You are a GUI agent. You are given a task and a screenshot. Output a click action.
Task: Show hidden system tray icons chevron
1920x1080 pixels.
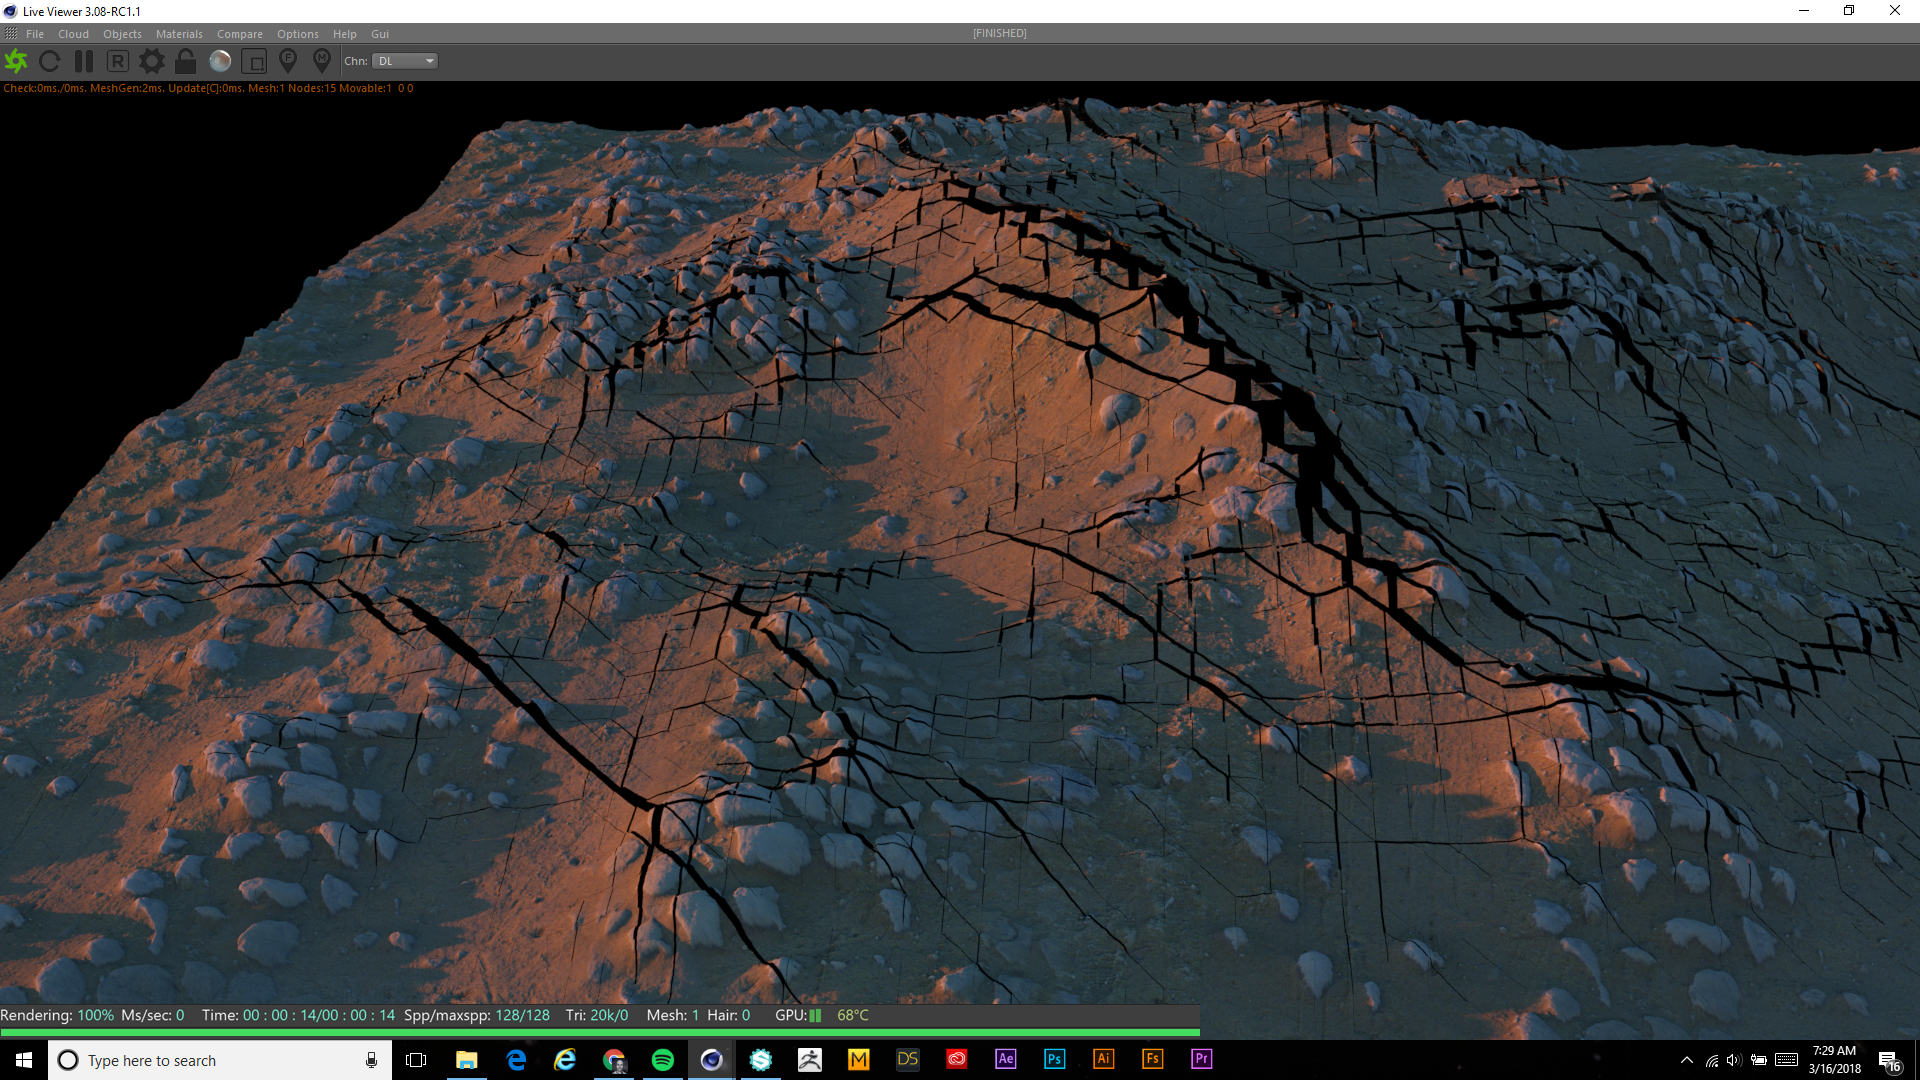pos(1686,1060)
